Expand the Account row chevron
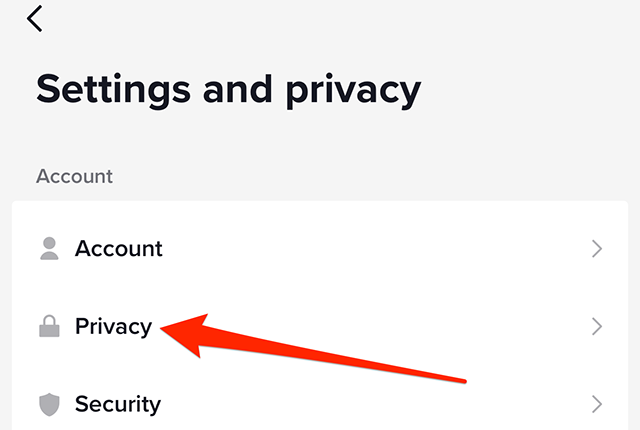This screenshot has width=640, height=430. tap(597, 249)
